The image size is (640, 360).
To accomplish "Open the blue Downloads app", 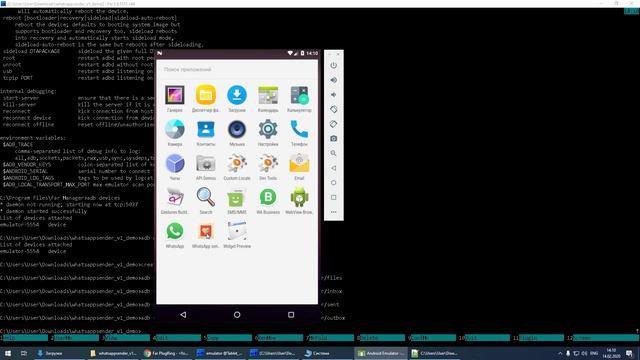I will (237, 96).
